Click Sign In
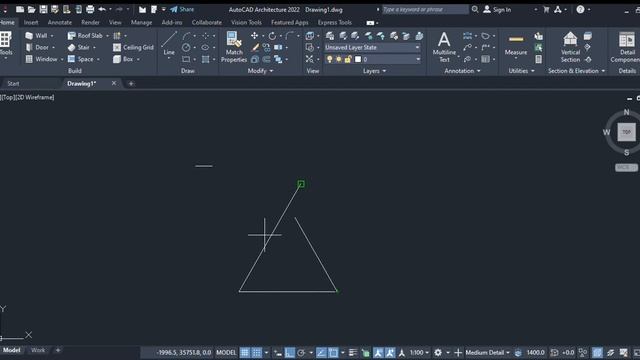Image resolution: width=640 pixels, height=360 pixels. (x=498, y=9)
